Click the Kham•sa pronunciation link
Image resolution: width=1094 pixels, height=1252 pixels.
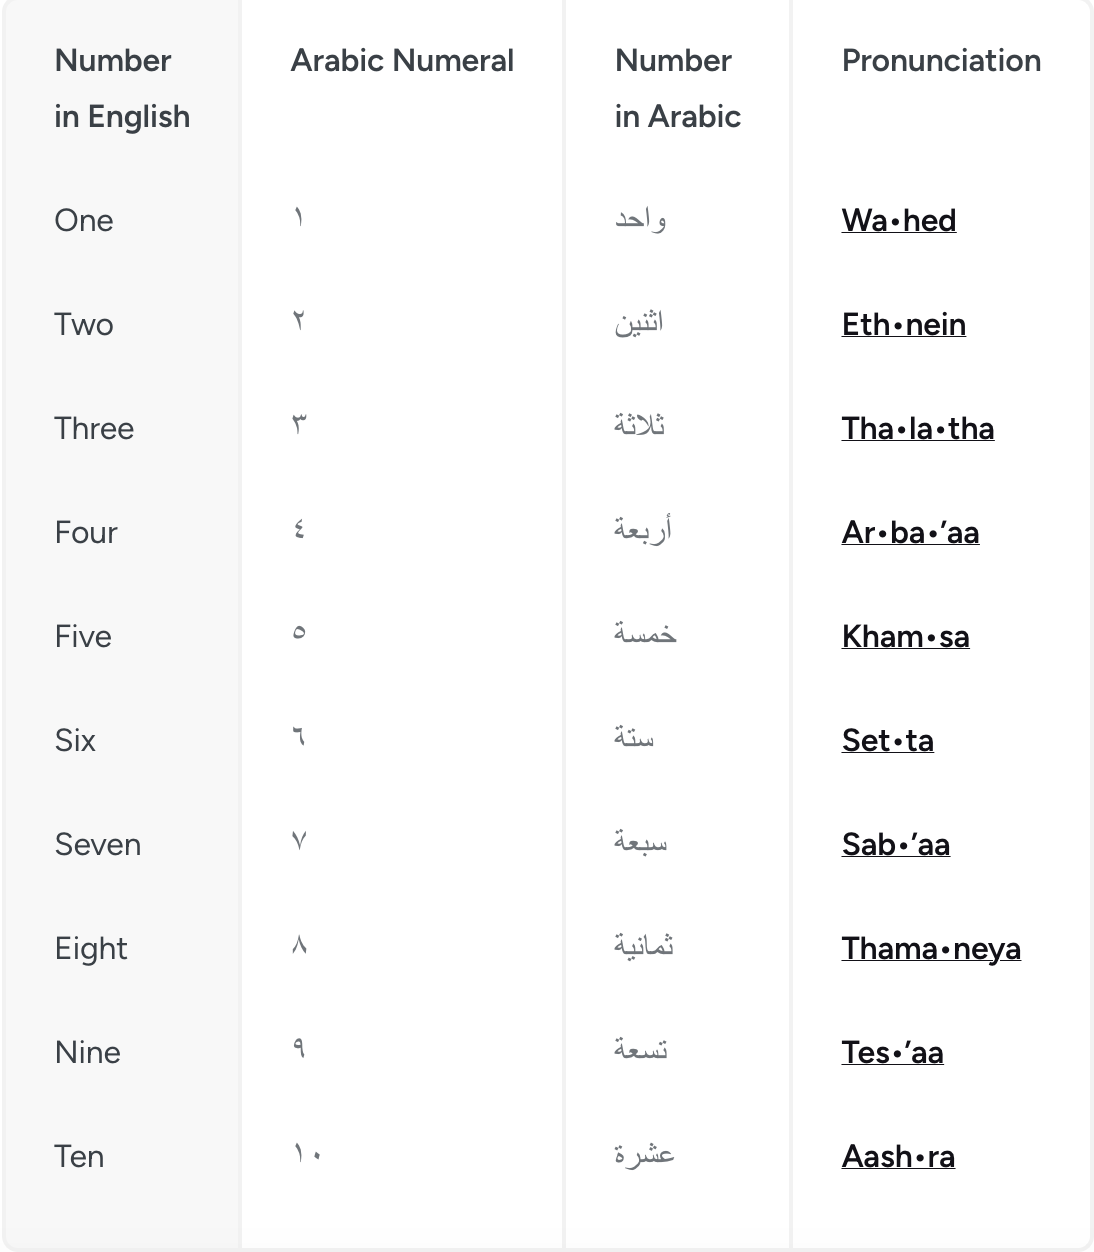click(x=905, y=636)
